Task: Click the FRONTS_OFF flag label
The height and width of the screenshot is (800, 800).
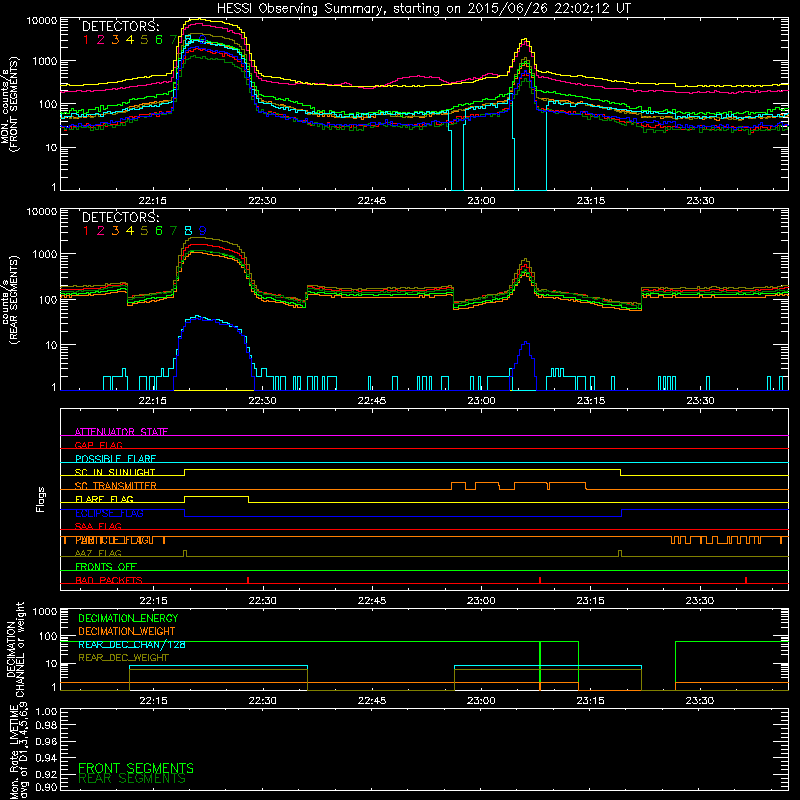Action: pyautogui.click(x=106, y=567)
